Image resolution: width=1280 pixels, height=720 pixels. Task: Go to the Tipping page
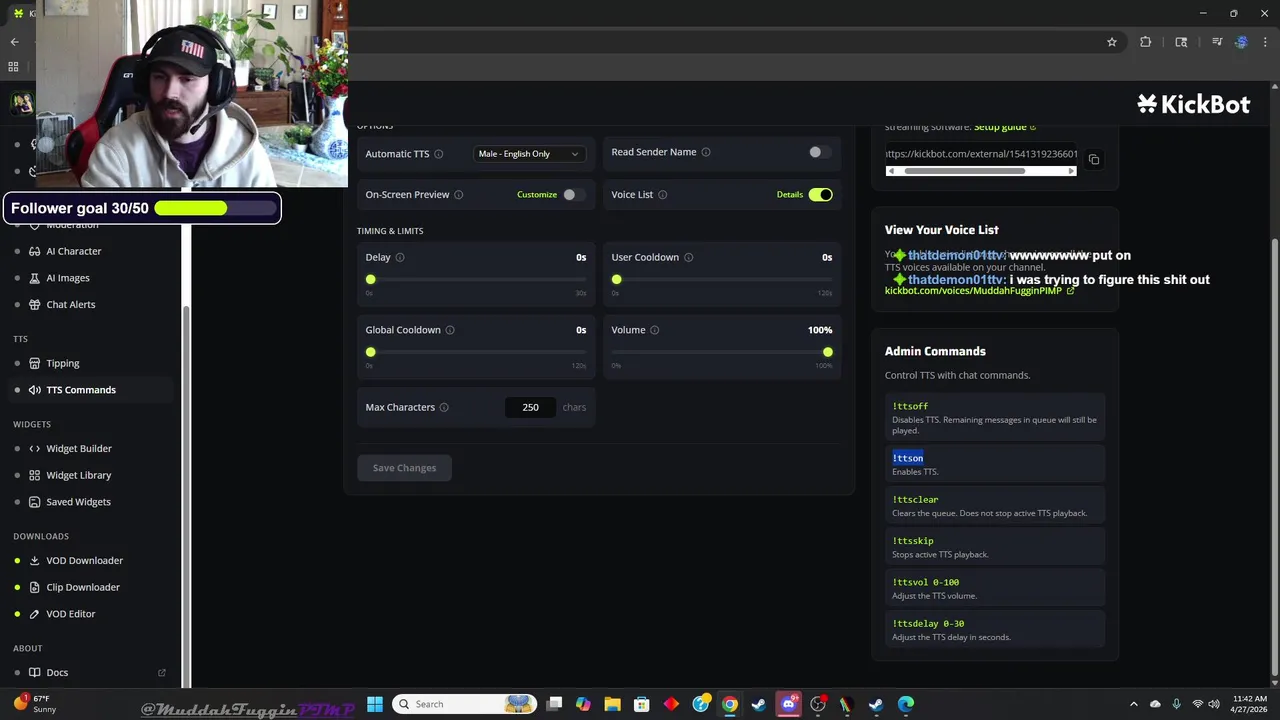tap(62, 363)
